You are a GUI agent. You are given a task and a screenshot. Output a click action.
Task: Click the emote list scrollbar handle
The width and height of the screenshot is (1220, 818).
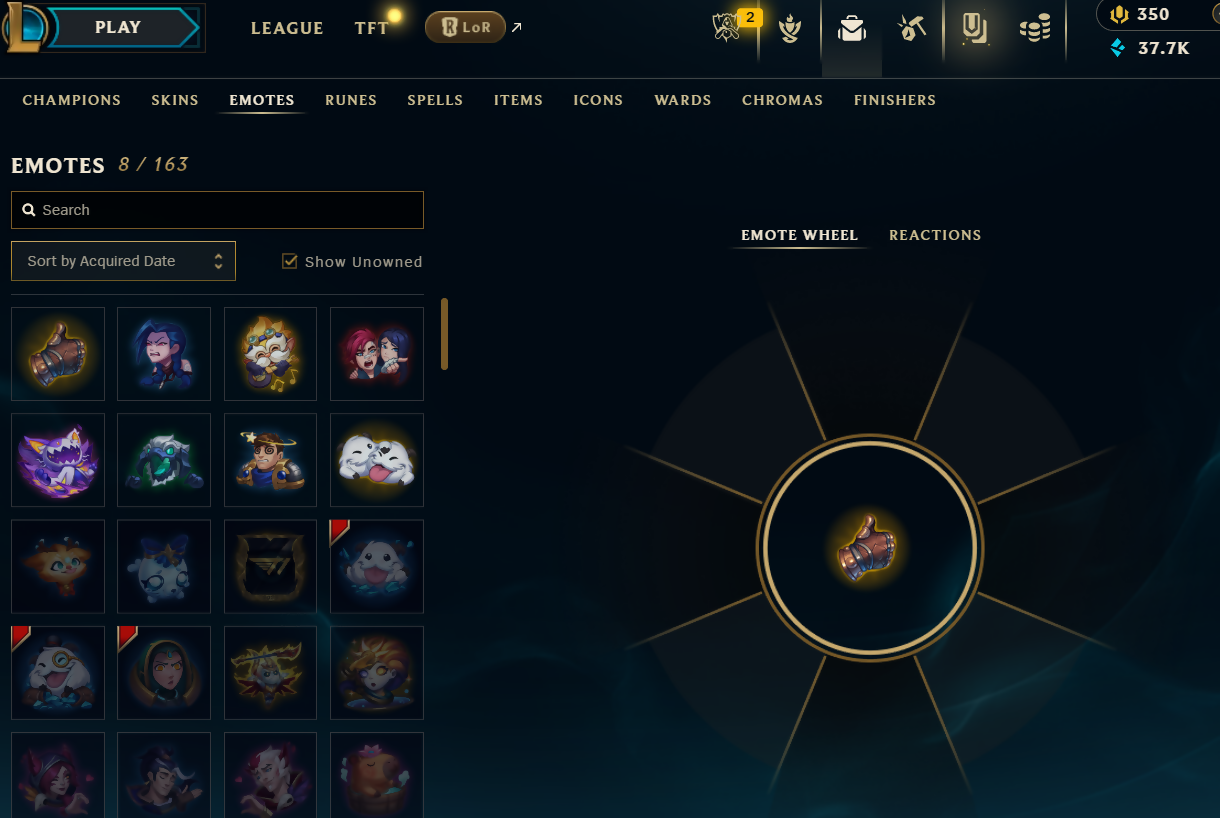444,334
